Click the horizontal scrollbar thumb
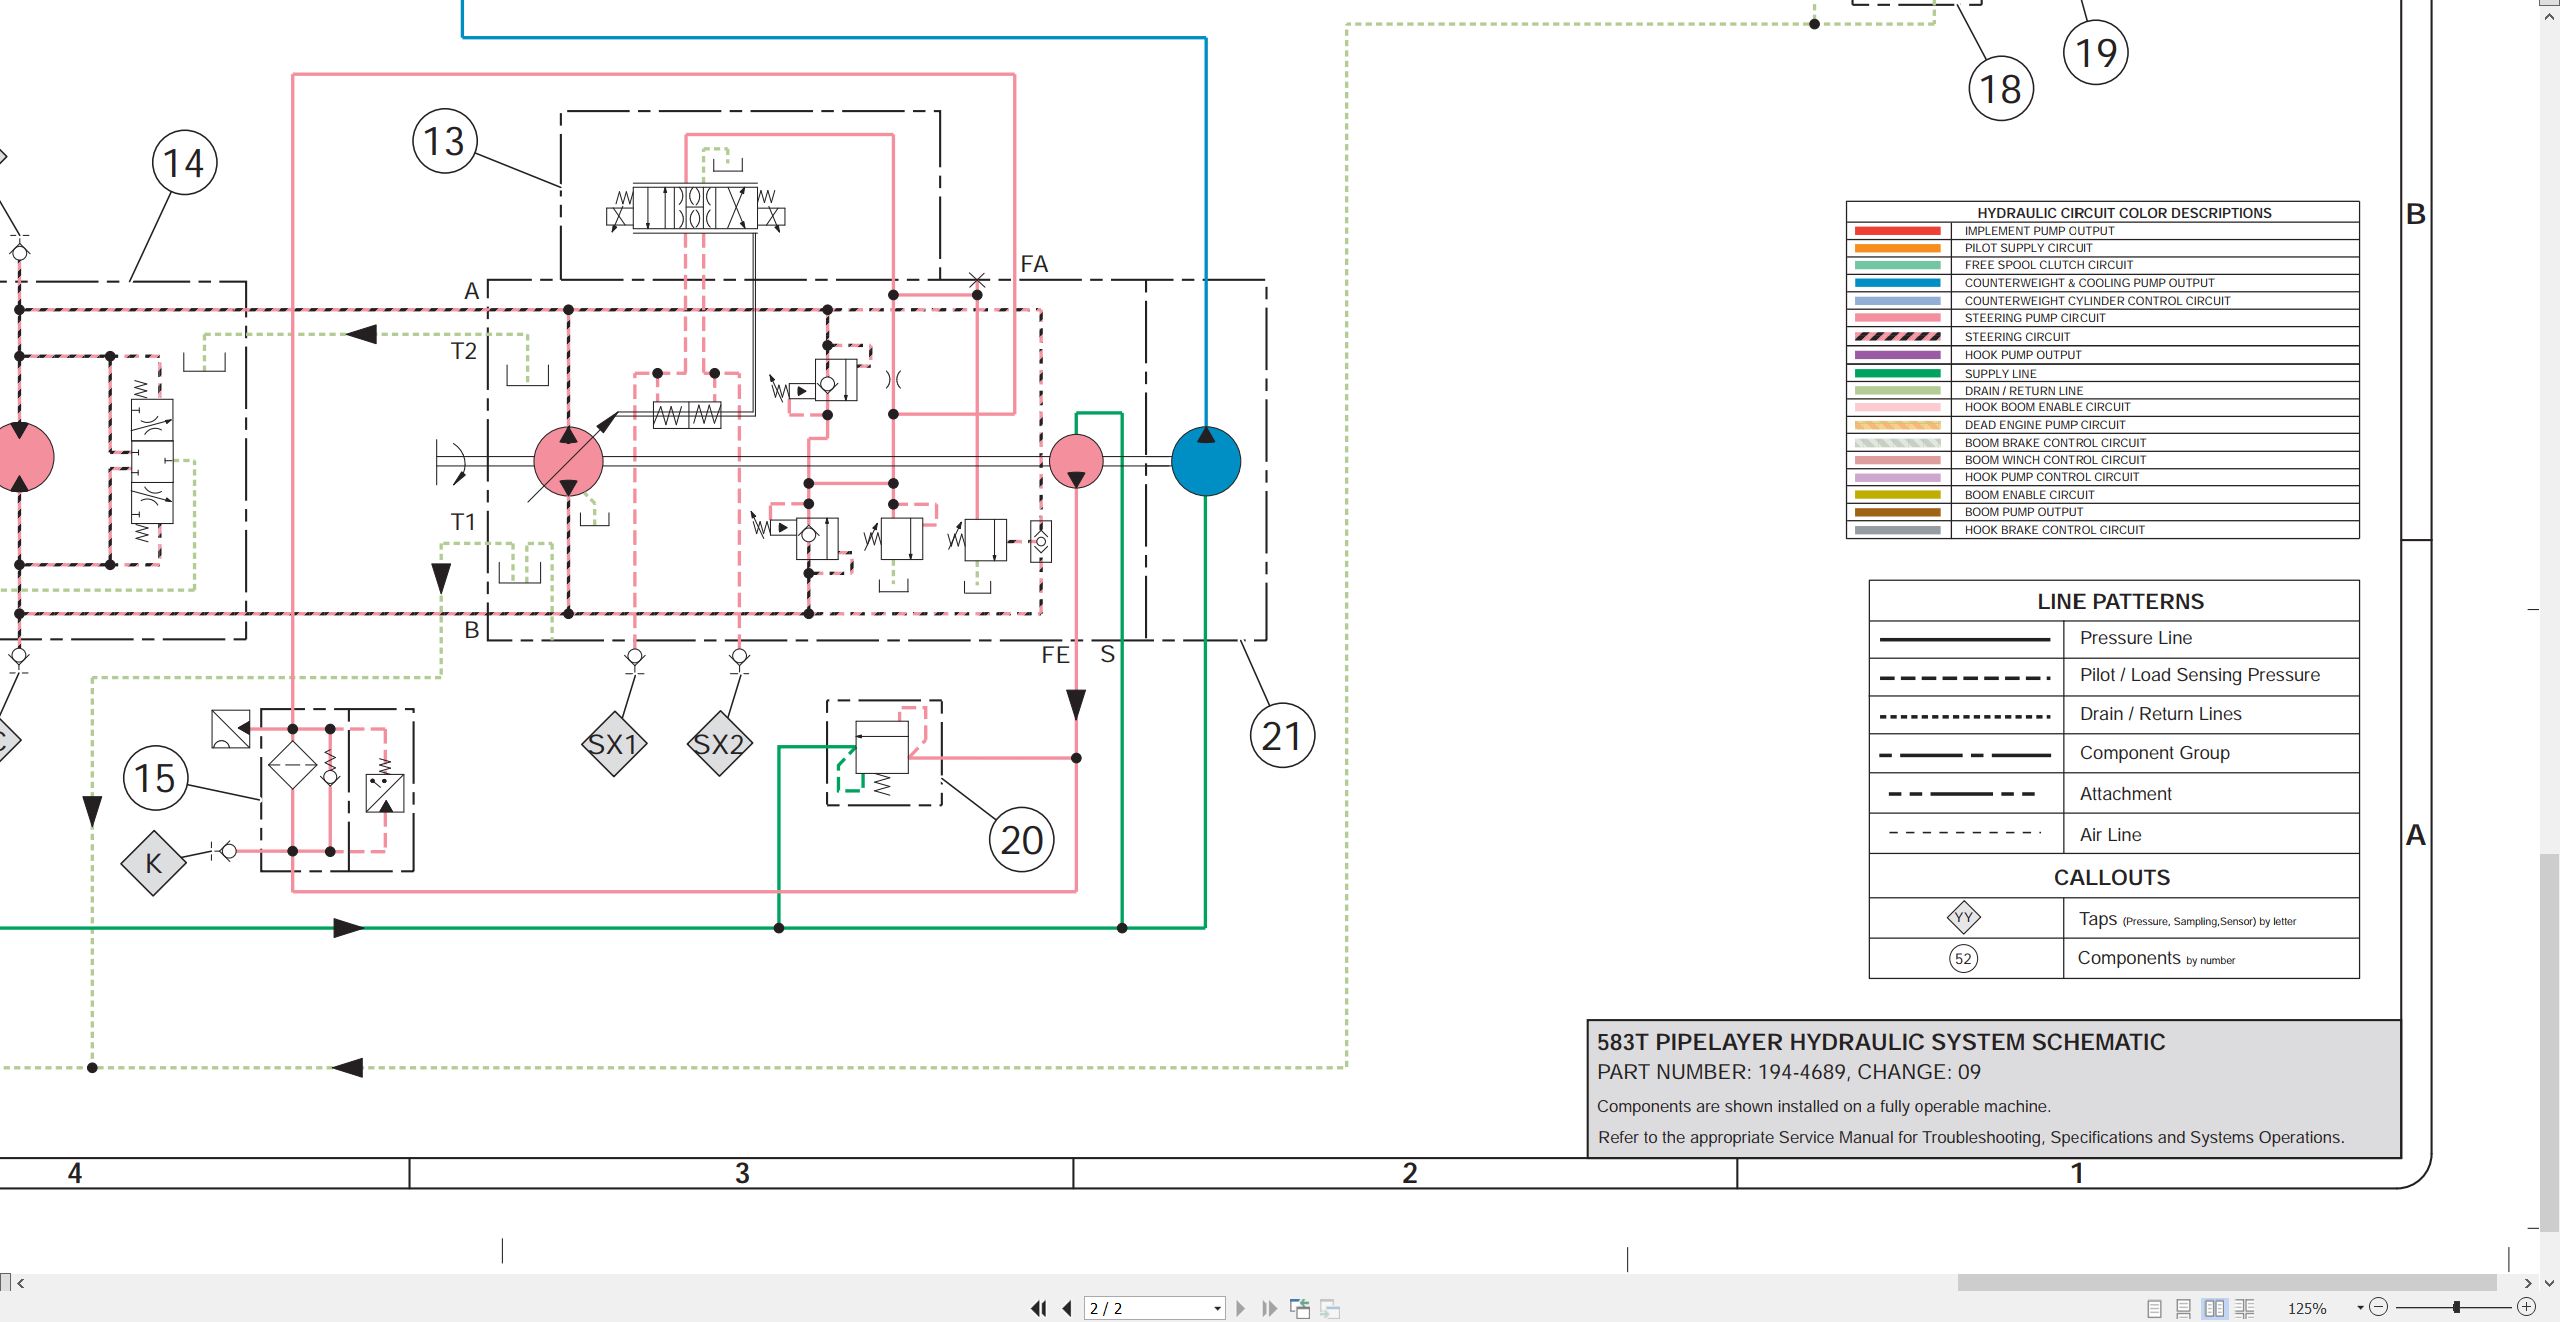This screenshot has height=1322, width=2560. 2227,1282
